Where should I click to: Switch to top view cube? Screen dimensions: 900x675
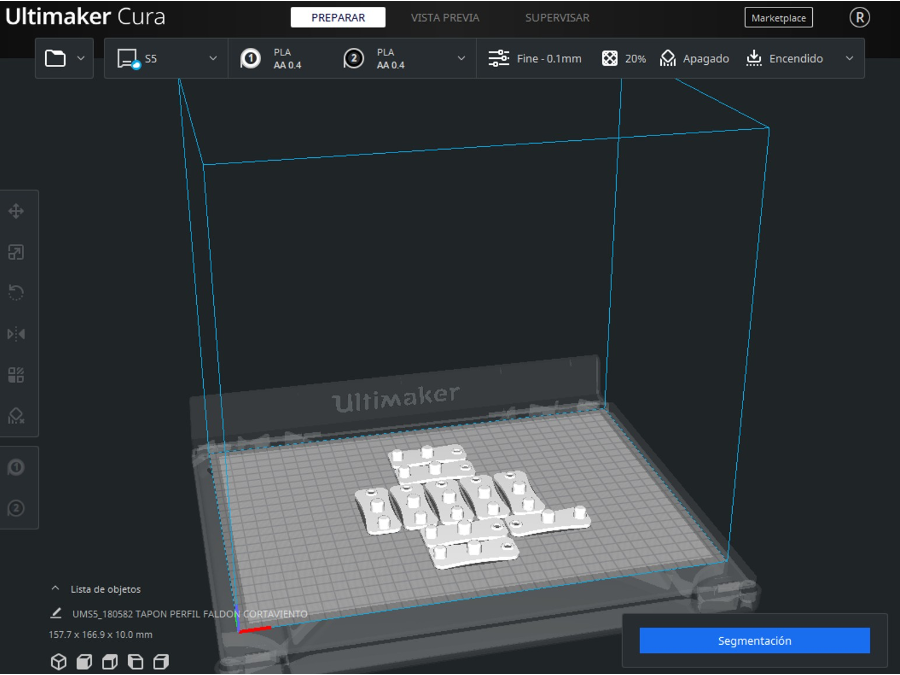click(110, 662)
